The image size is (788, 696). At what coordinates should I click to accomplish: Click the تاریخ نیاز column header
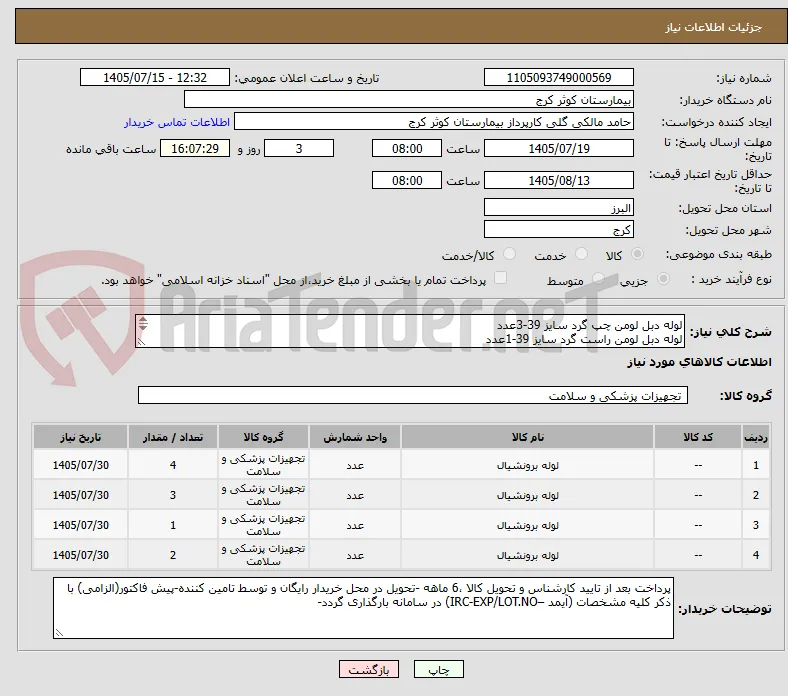click(80, 437)
